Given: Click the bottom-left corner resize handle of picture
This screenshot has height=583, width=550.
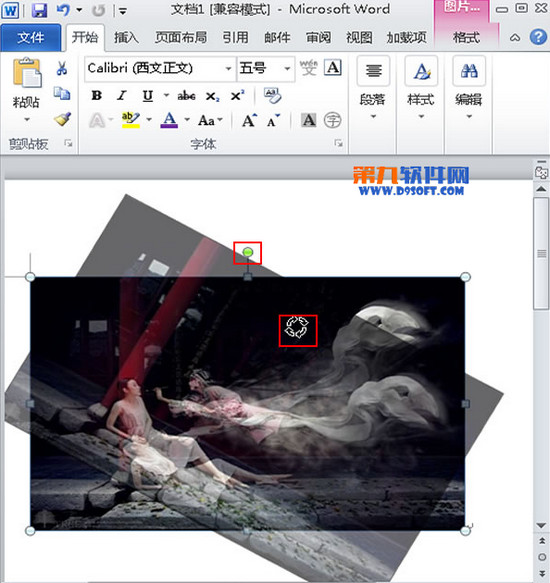Looking at the screenshot, I should [30, 531].
